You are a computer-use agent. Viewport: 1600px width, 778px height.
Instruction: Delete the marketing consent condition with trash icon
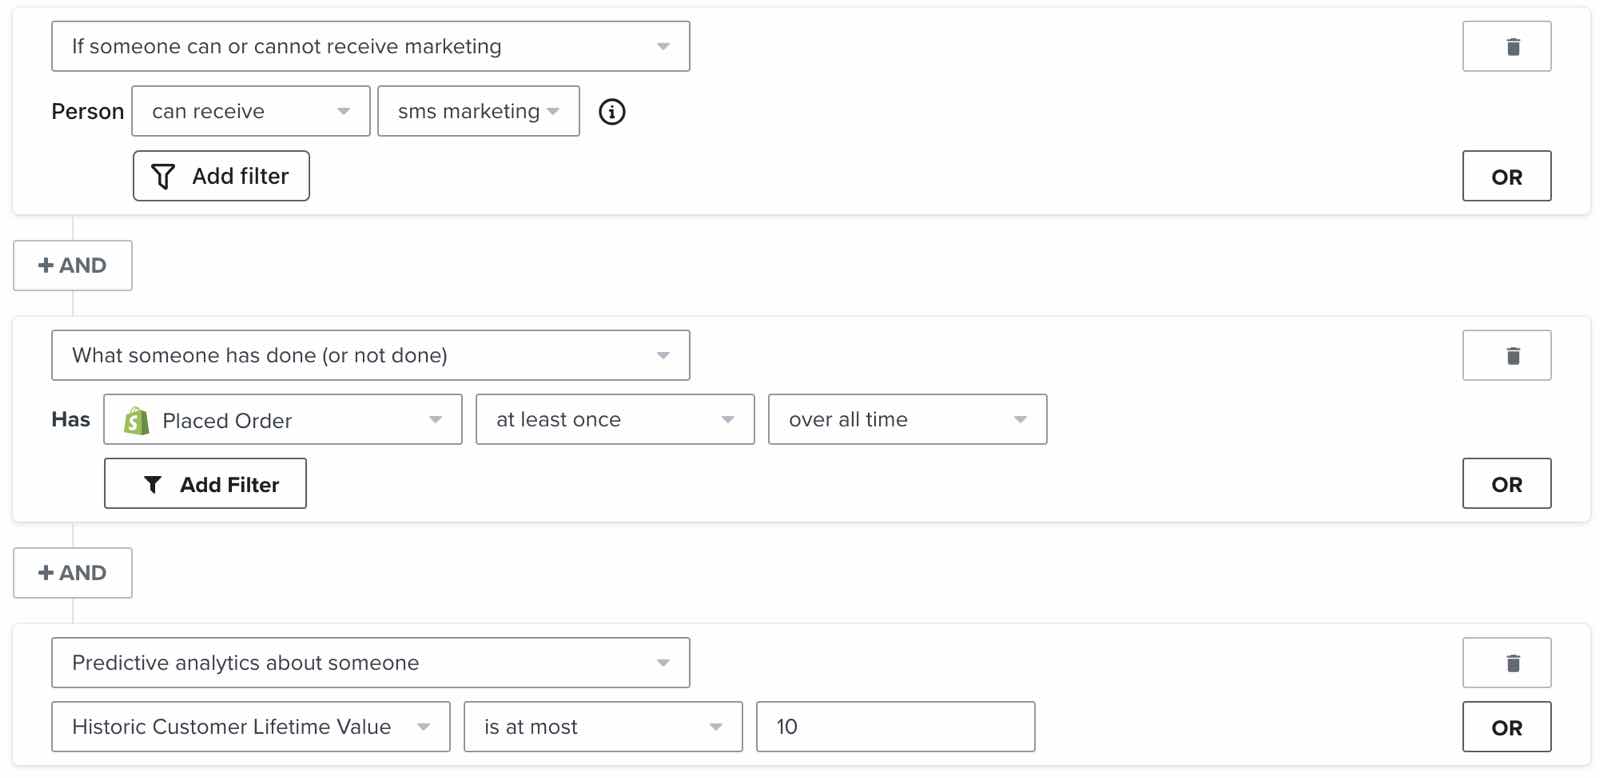click(x=1506, y=47)
